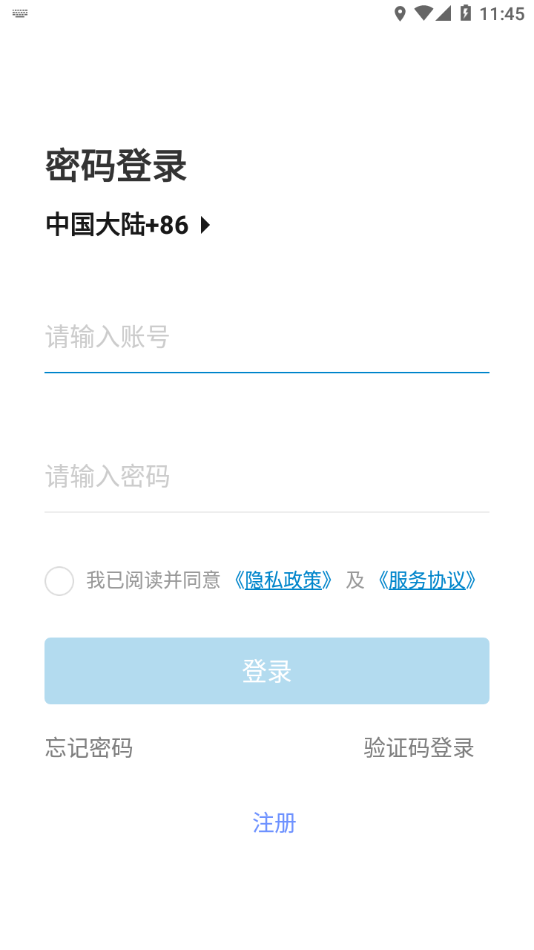Tap the 我已阅读并同意 agreement label
This screenshot has width=534, height=950.
pos(153,580)
